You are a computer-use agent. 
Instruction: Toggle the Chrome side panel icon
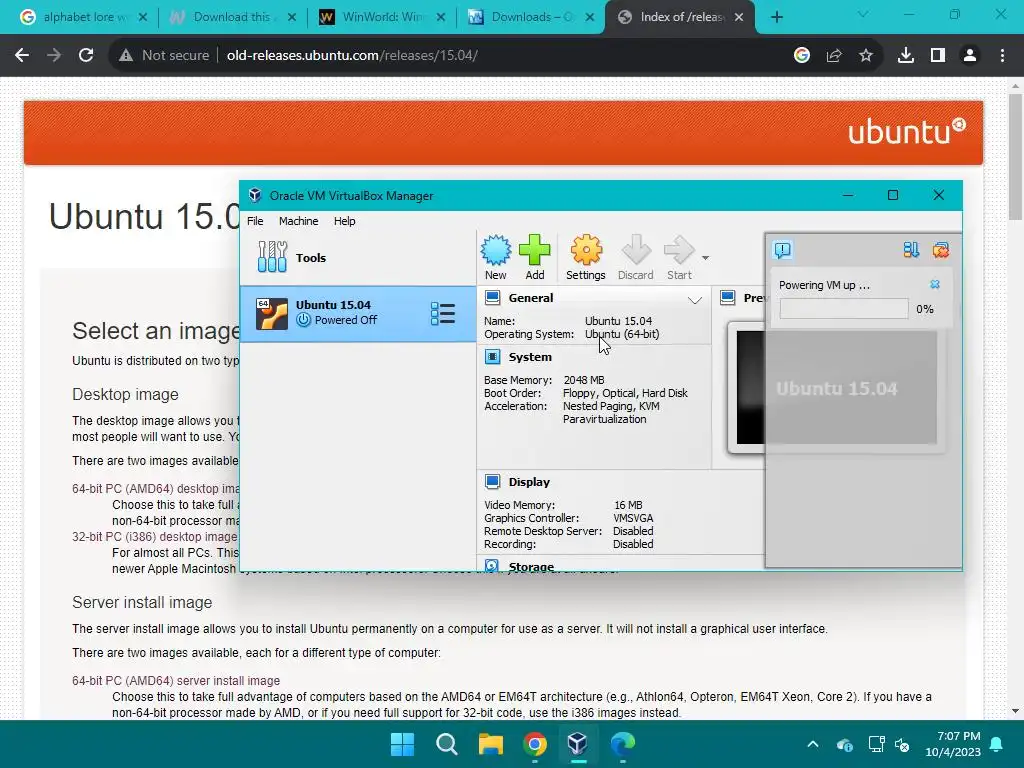point(938,56)
